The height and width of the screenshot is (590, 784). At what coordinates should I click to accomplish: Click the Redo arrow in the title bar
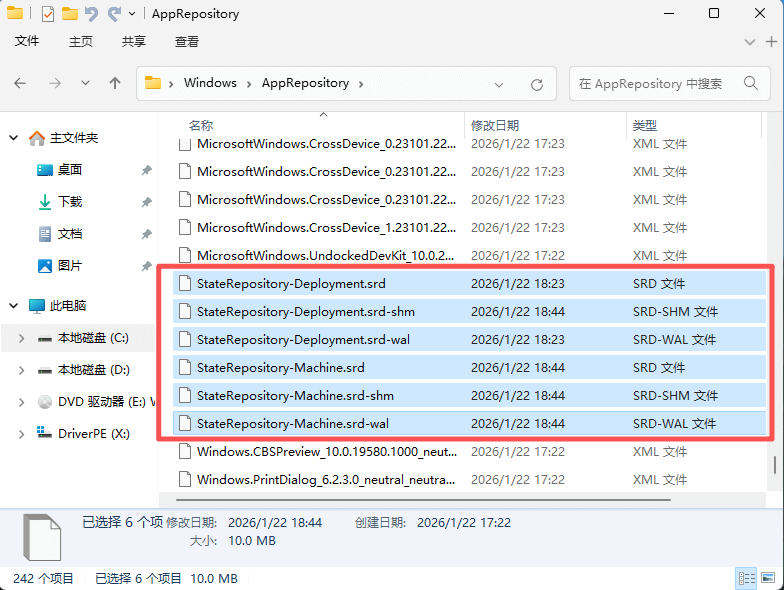point(113,14)
